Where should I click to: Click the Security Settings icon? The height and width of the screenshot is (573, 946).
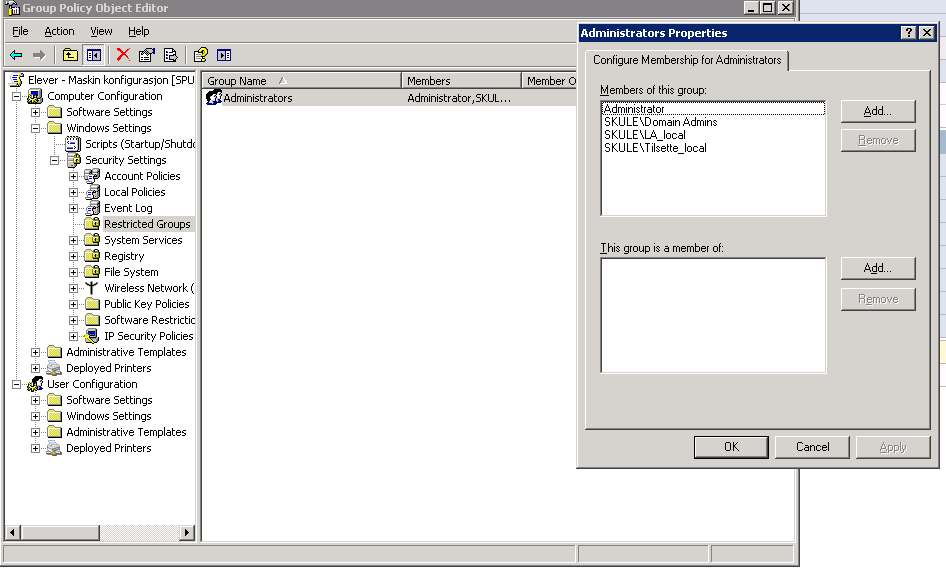point(74,160)
